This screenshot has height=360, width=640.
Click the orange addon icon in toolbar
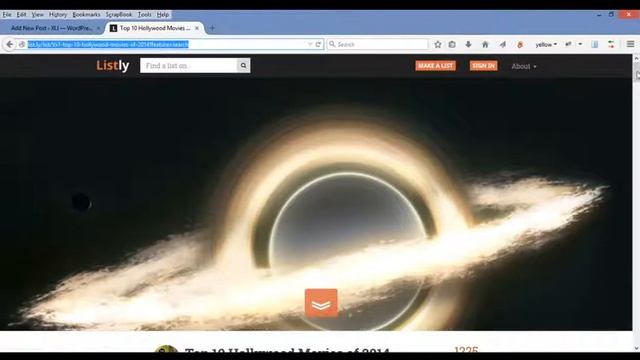coord(520,44)
